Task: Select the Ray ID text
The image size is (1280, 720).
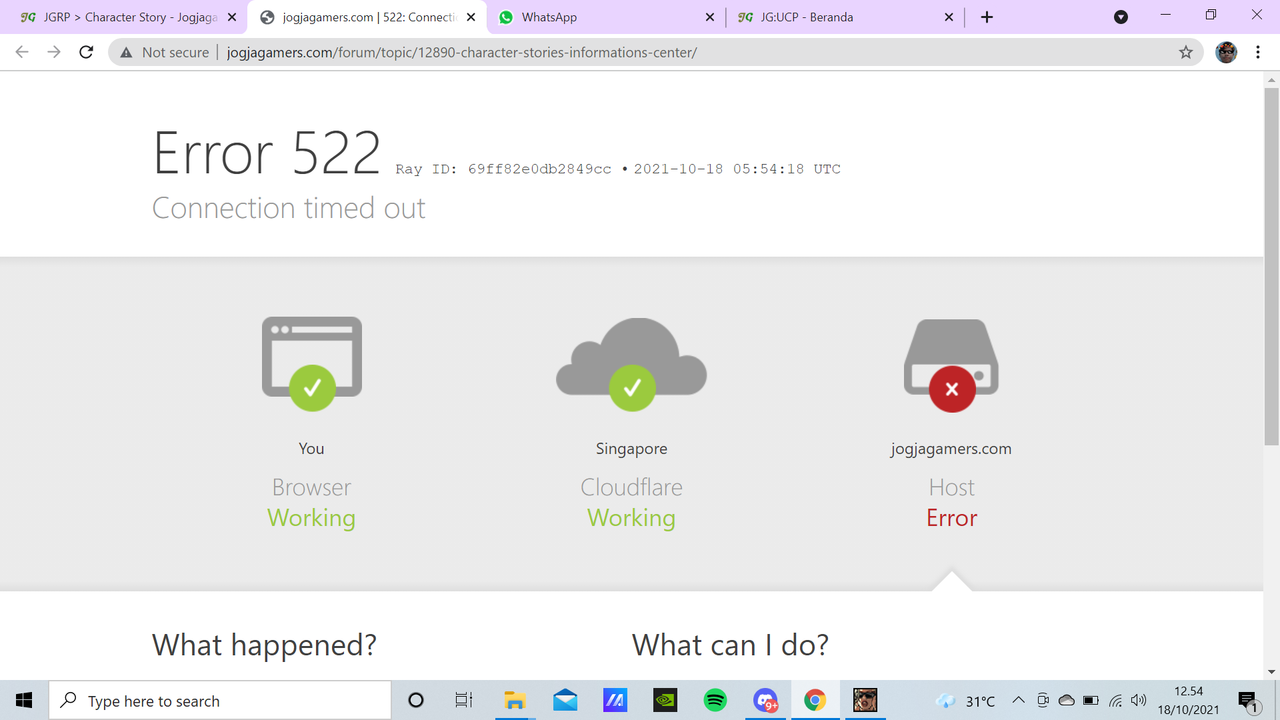Action: pyautogui.click(x=503, y=169)
